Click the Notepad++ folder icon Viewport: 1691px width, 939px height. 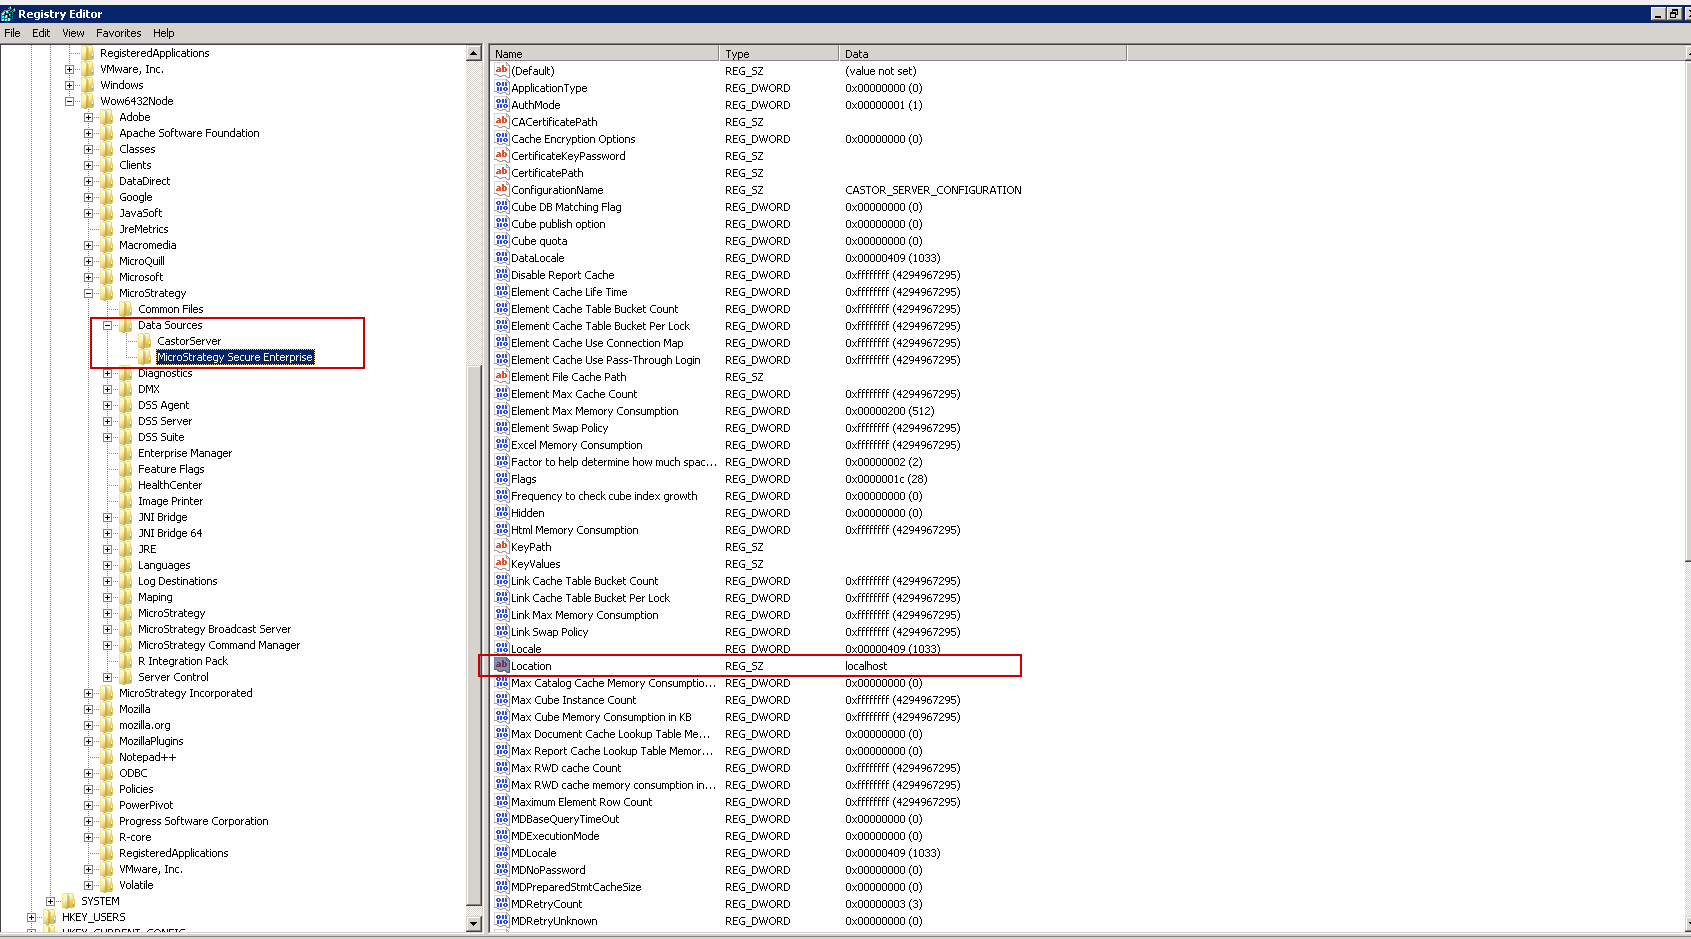pyautogui.click(x=107, y=757)
